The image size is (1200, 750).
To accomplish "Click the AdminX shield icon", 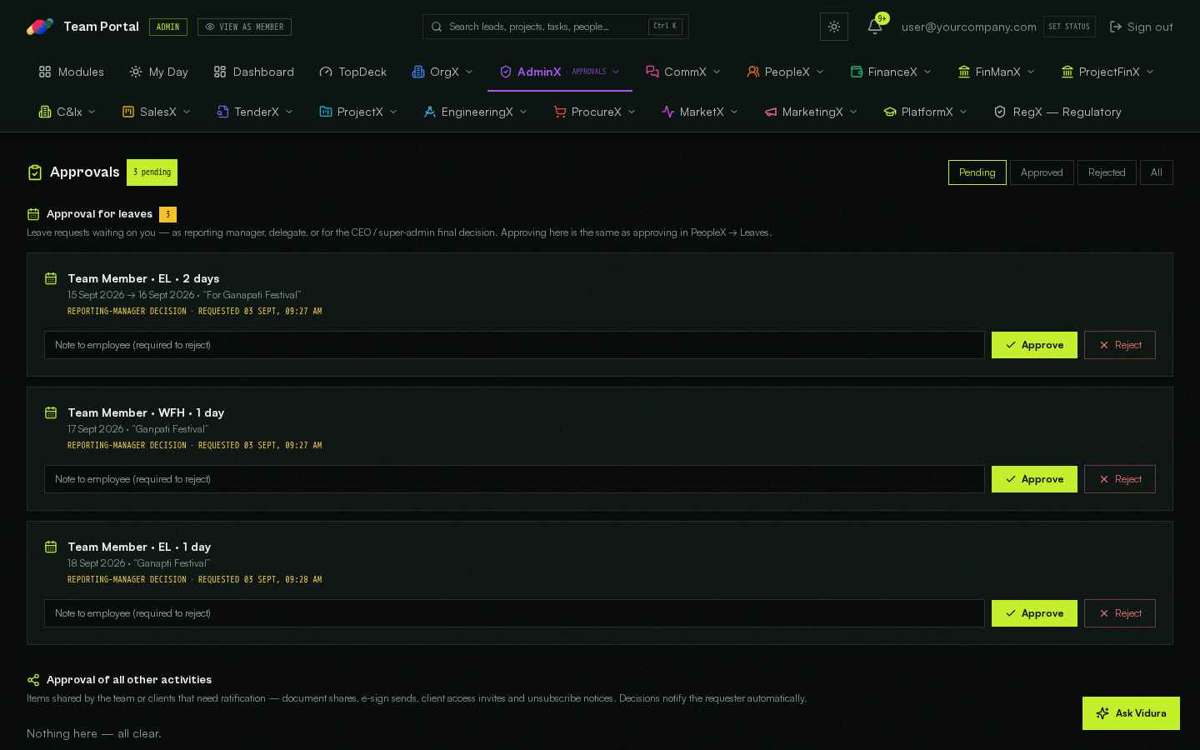I will tap(506, 72).
